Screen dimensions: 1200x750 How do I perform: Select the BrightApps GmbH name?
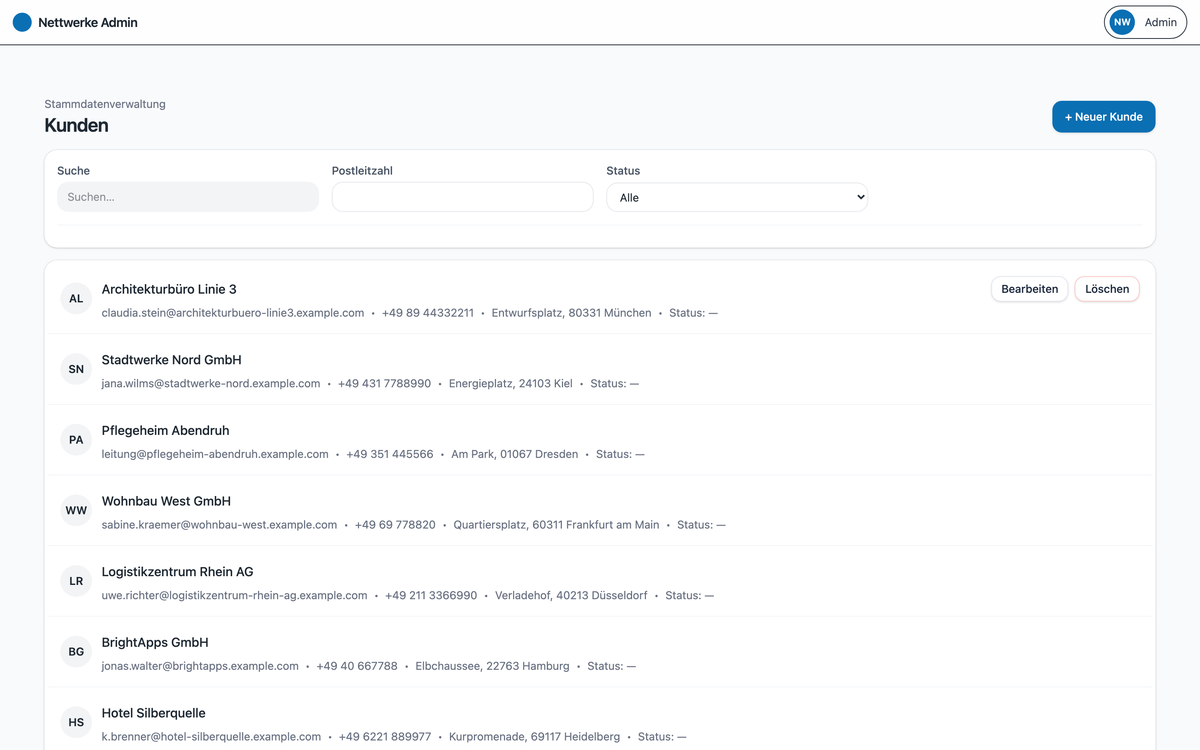point(155,643)
